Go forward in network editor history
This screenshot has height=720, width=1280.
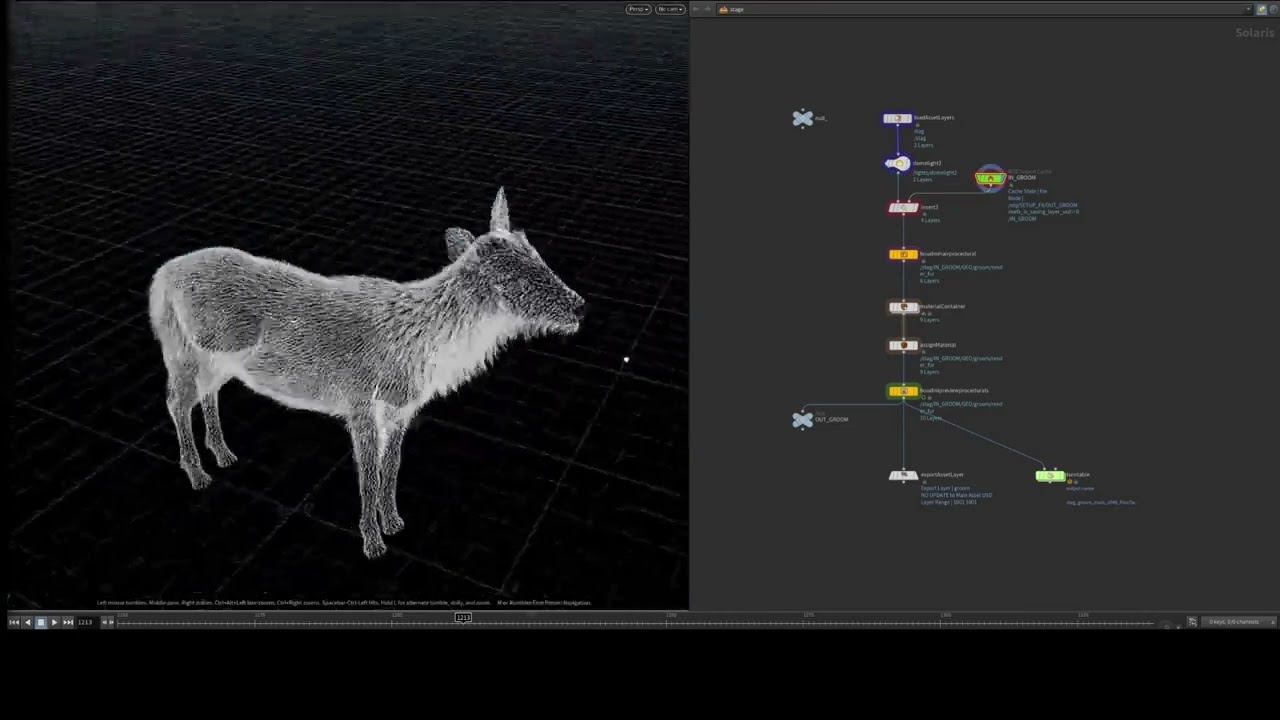[x=708, y=9]
